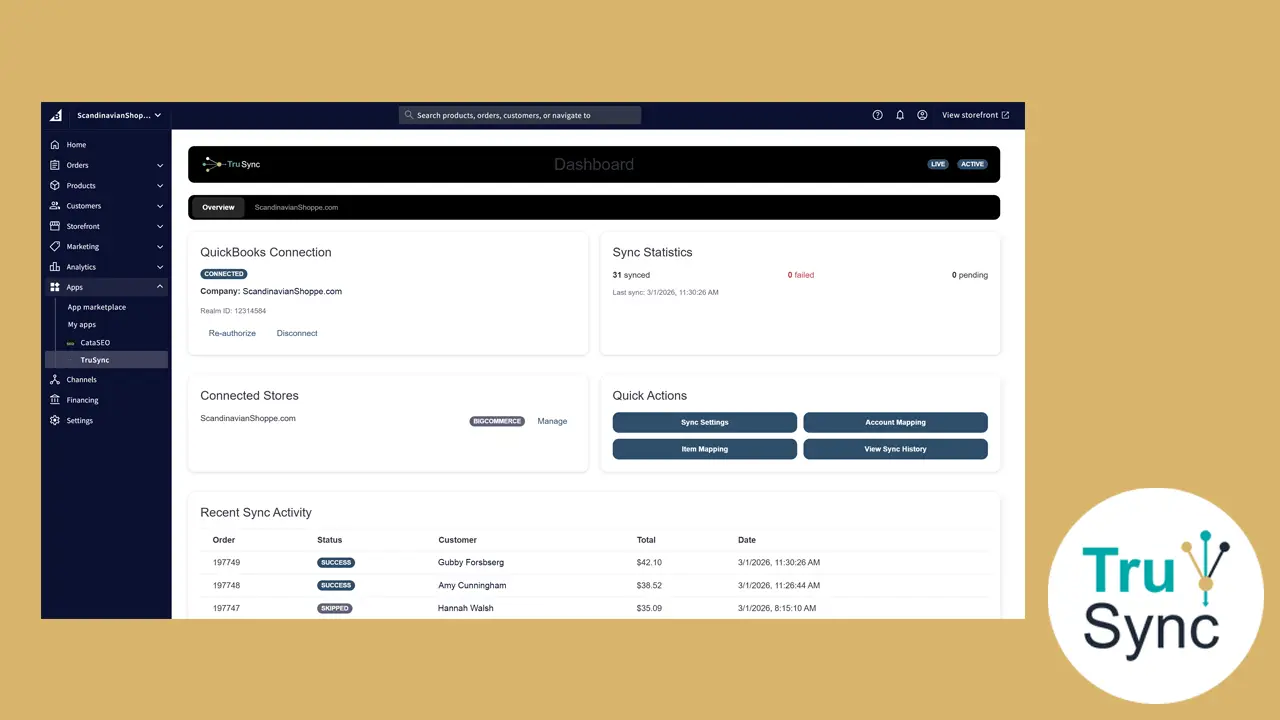Expand the Marketing menu chevron
This screenshot has width=1280, height=720.
(x=160, y=246)
